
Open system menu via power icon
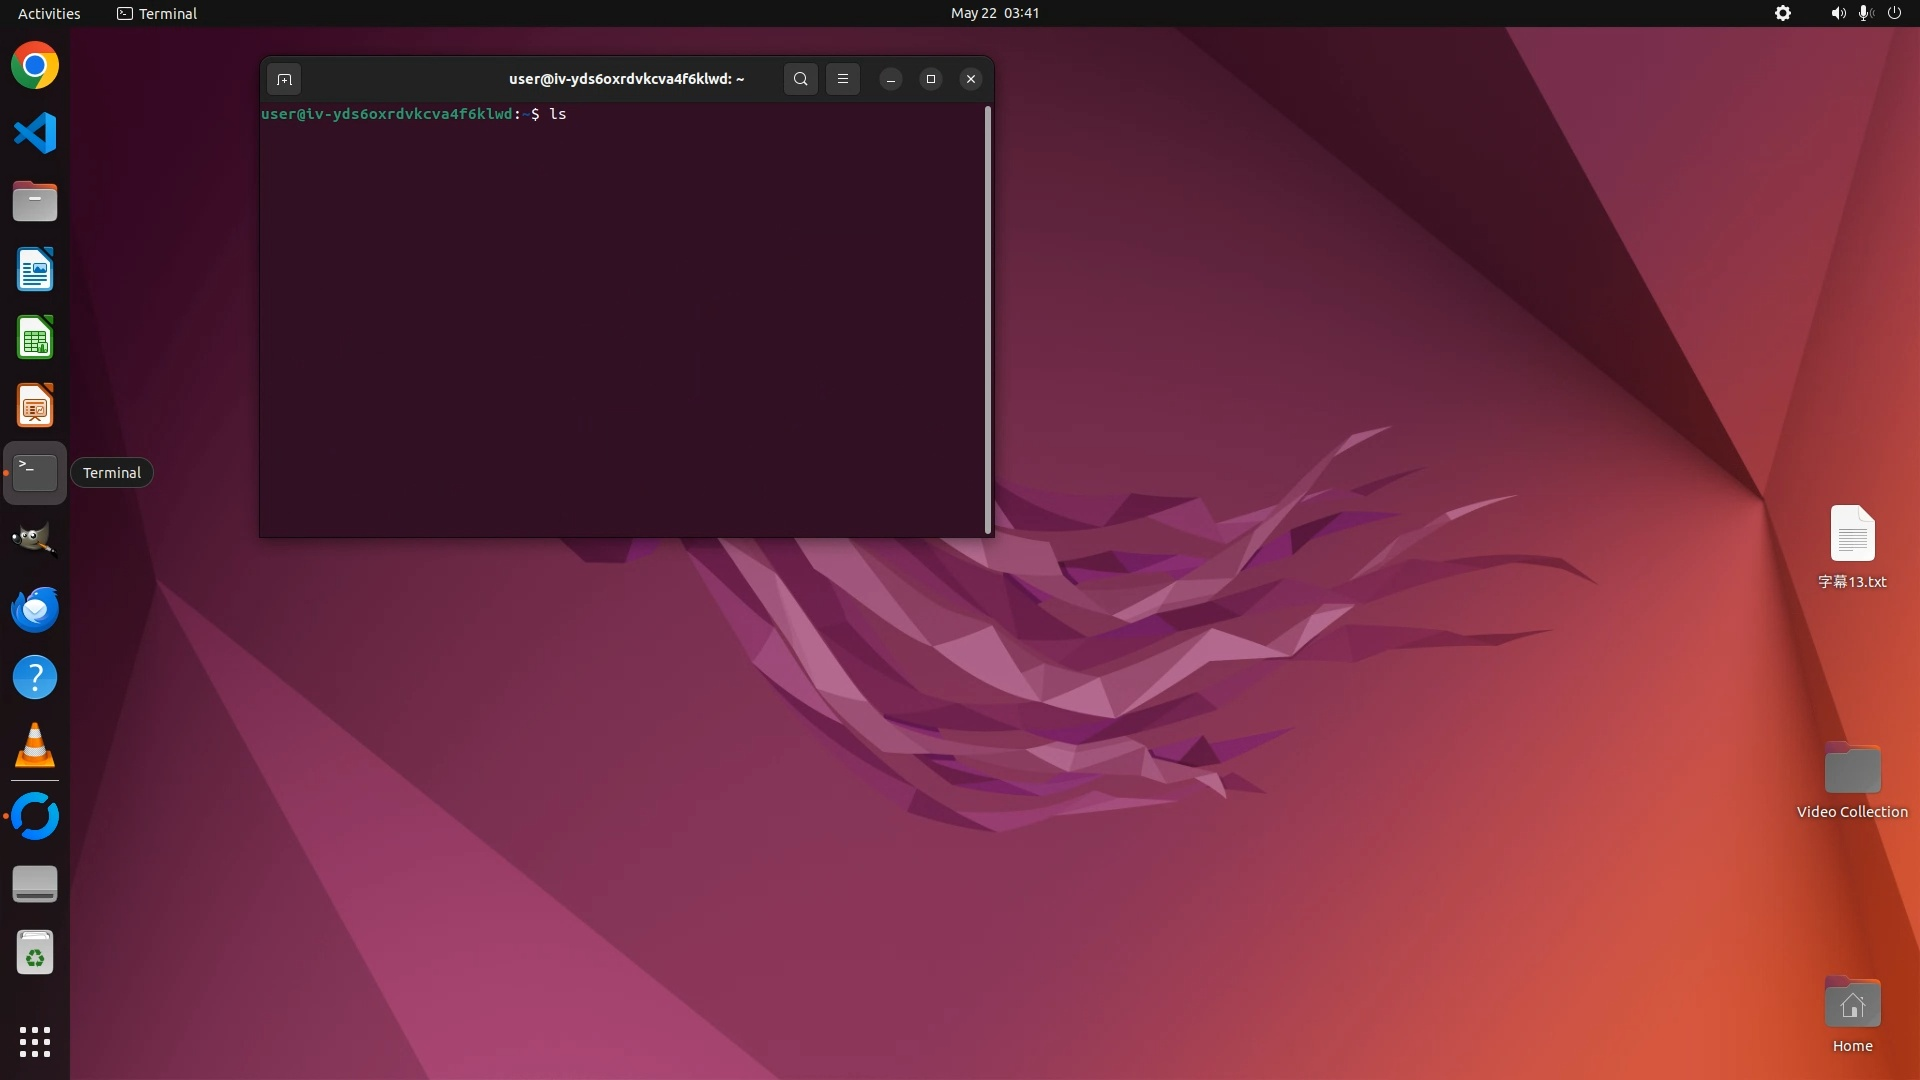tap(1894, 13)
